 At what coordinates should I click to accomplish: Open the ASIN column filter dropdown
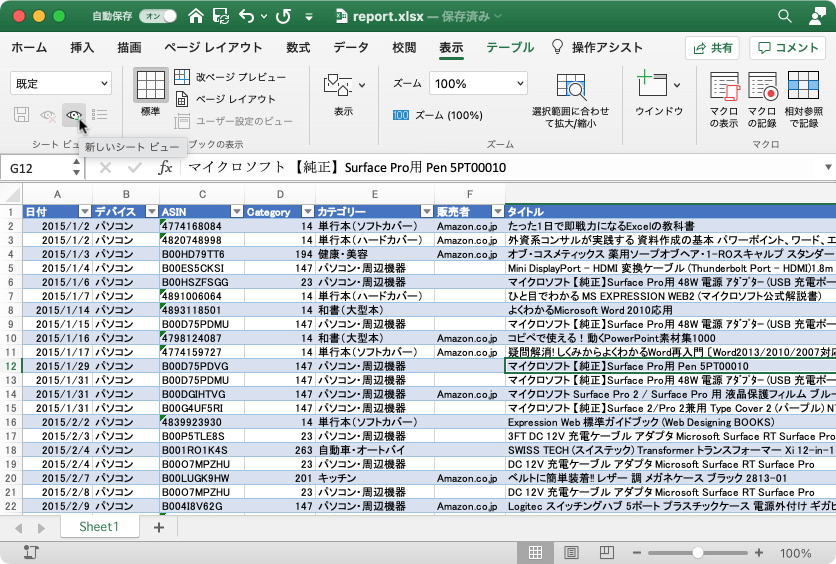[237, 212]
